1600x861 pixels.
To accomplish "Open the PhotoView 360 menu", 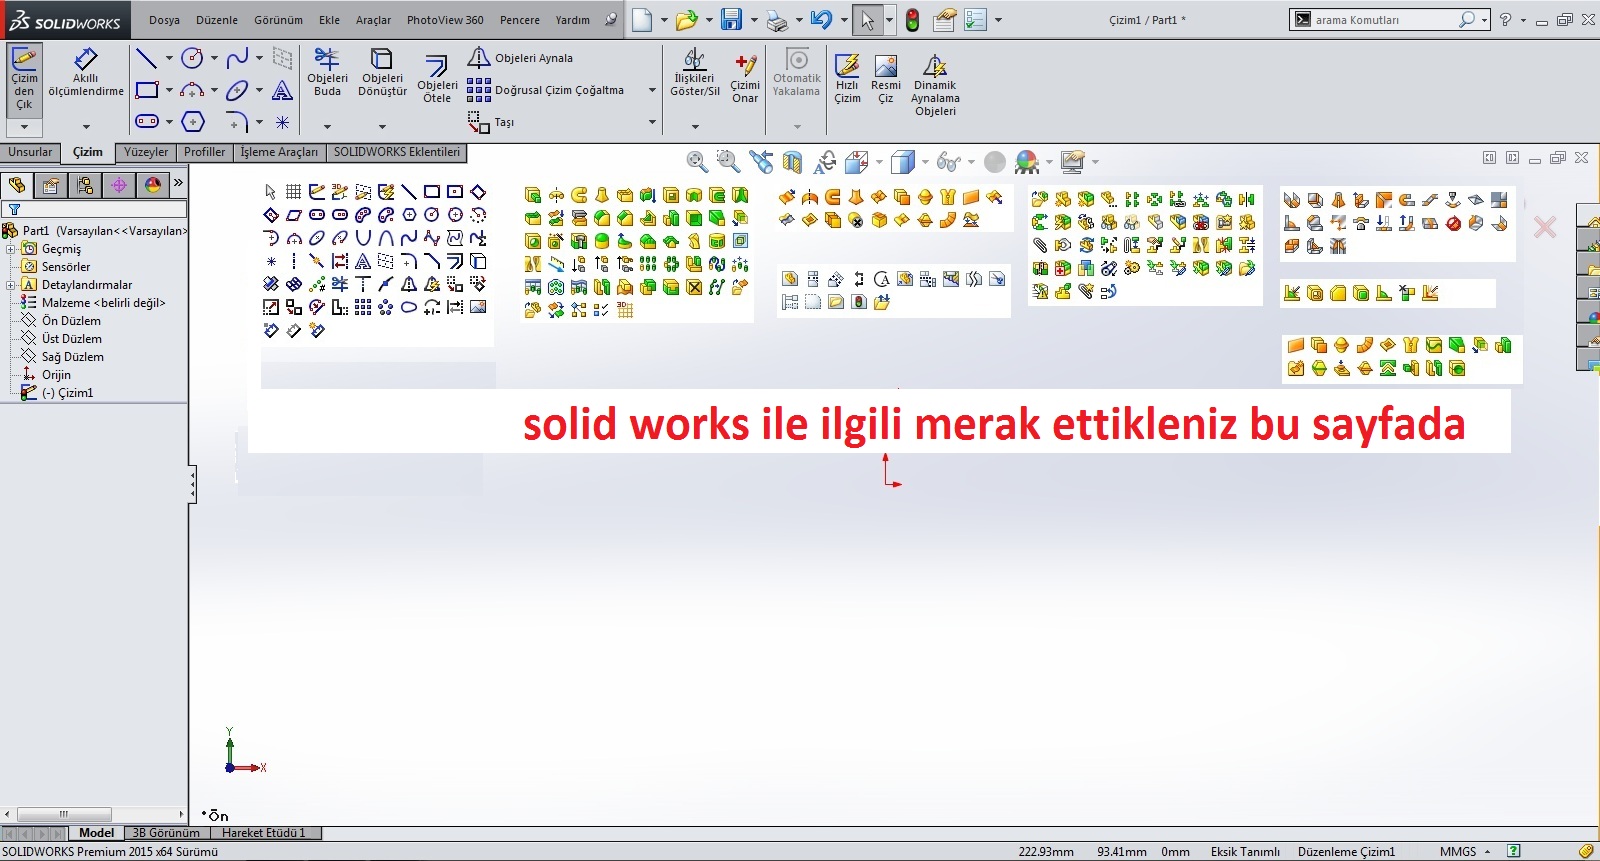I will 445,20.
